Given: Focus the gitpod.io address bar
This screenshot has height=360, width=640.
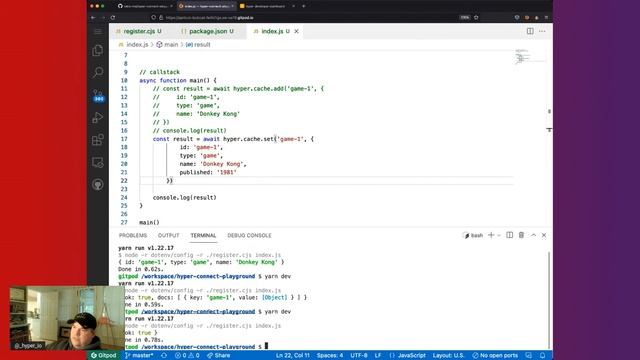Looking at the screenshot, I should 302,18.
